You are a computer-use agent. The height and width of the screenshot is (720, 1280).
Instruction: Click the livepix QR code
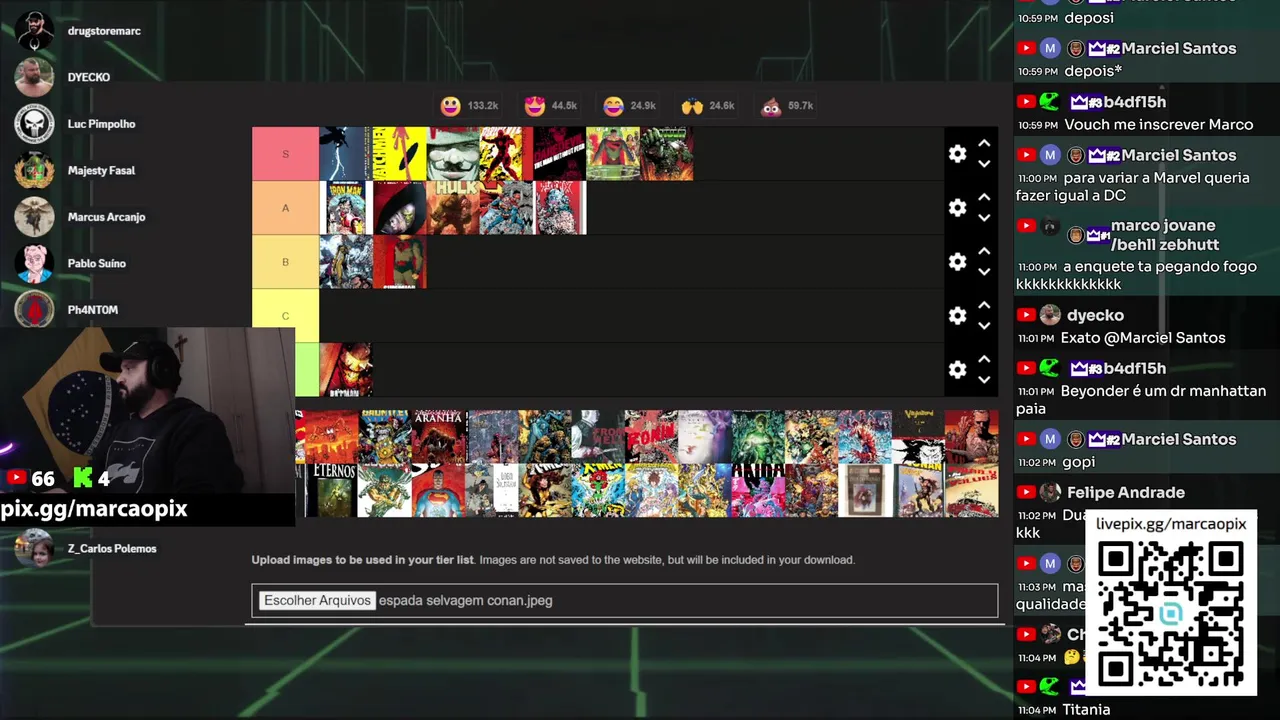coord(1170,613)
